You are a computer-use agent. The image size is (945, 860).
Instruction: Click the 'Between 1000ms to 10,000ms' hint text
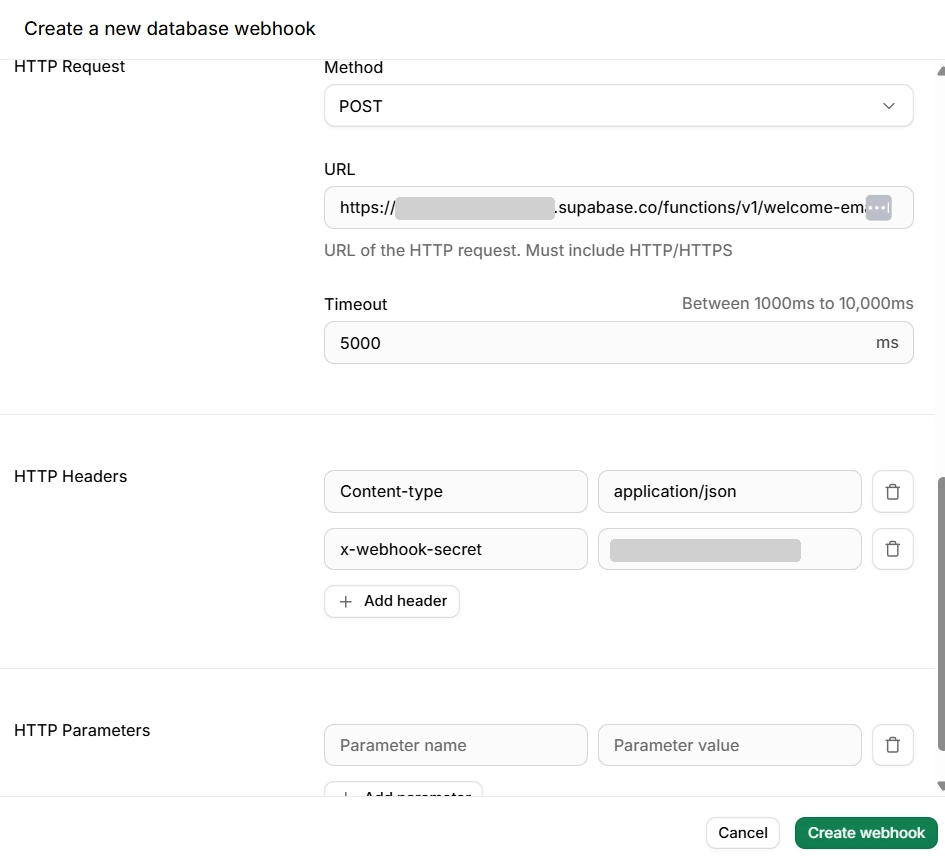[797, 303]
